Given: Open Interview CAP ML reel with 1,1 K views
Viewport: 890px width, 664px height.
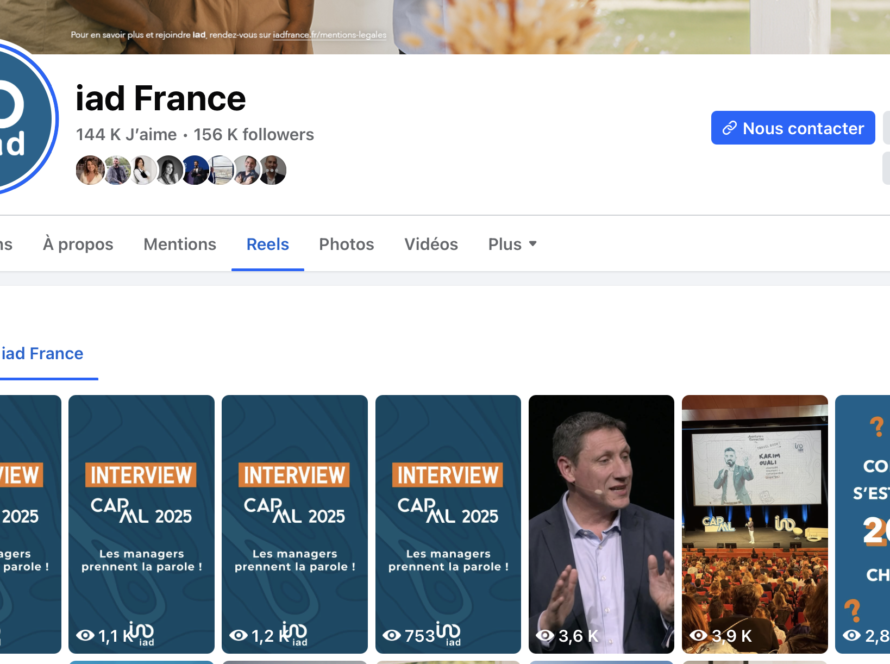Looking at the screenshot, I should point(141,524).
